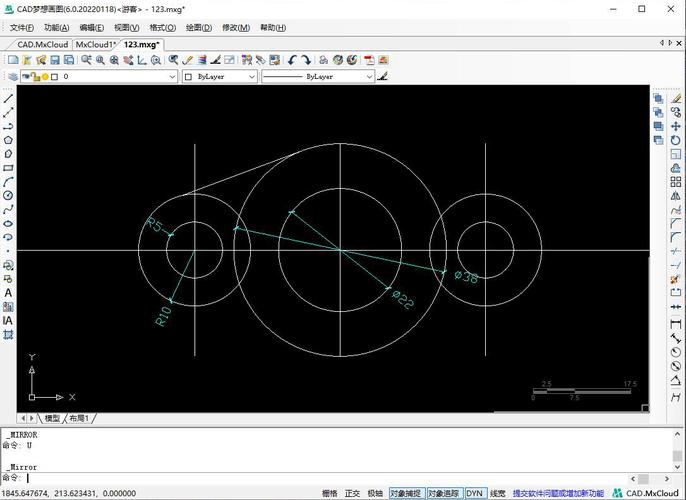The width and height of the screenshot is (686, 500).
Task: Open the 绘图(D) menu
Action: [199, 28]
